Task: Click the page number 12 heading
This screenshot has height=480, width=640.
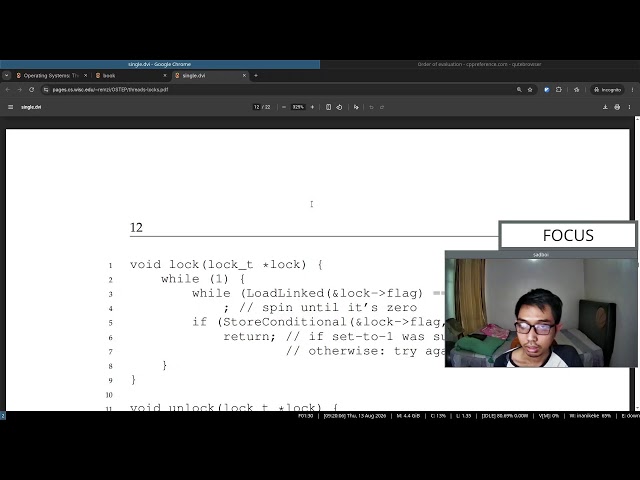Action: tap(136, 228)
